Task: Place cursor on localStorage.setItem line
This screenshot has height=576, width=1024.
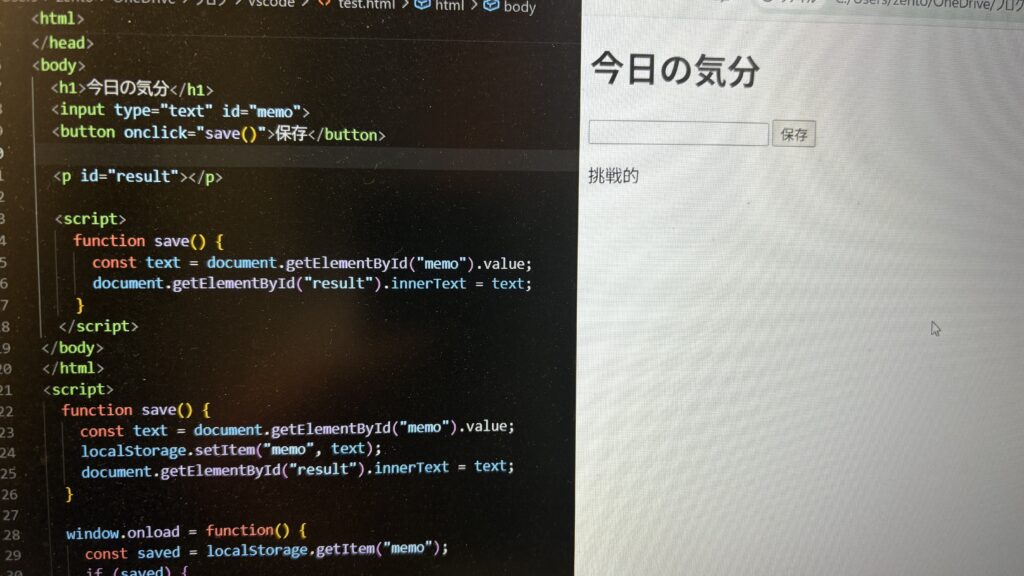Action: (x=231, y=449)
